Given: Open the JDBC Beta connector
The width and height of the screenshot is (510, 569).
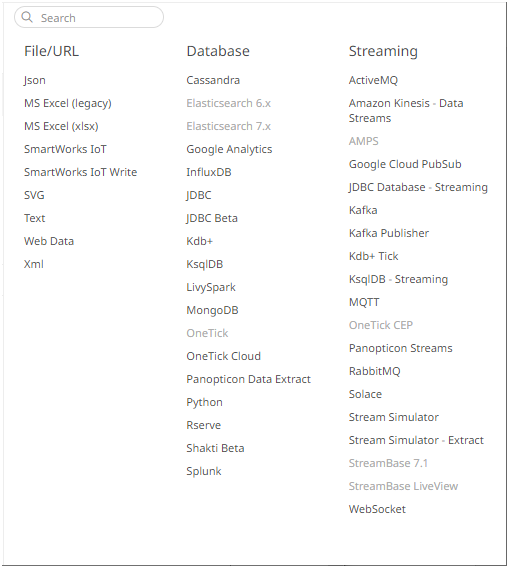Looking at the screenshot, I should 212,218.
